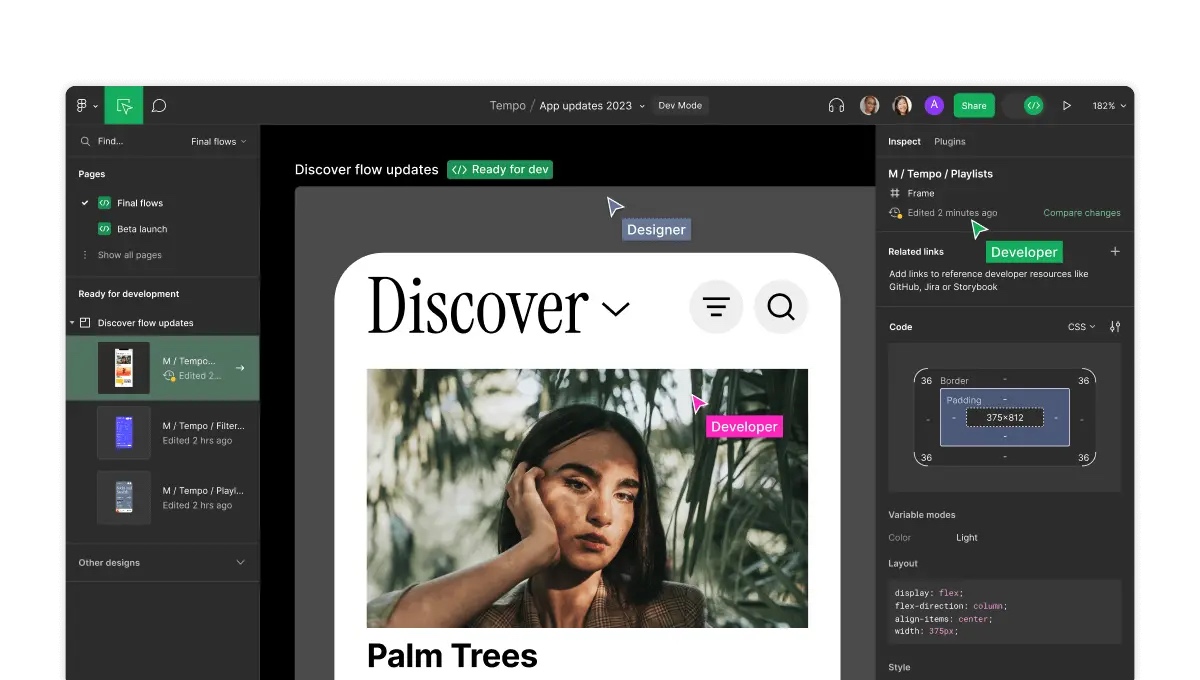1200x680 pixels.
Task: Click the 'M / Tempo / Playlists' title in Inspect panel
Action: (x=941, y=174)
